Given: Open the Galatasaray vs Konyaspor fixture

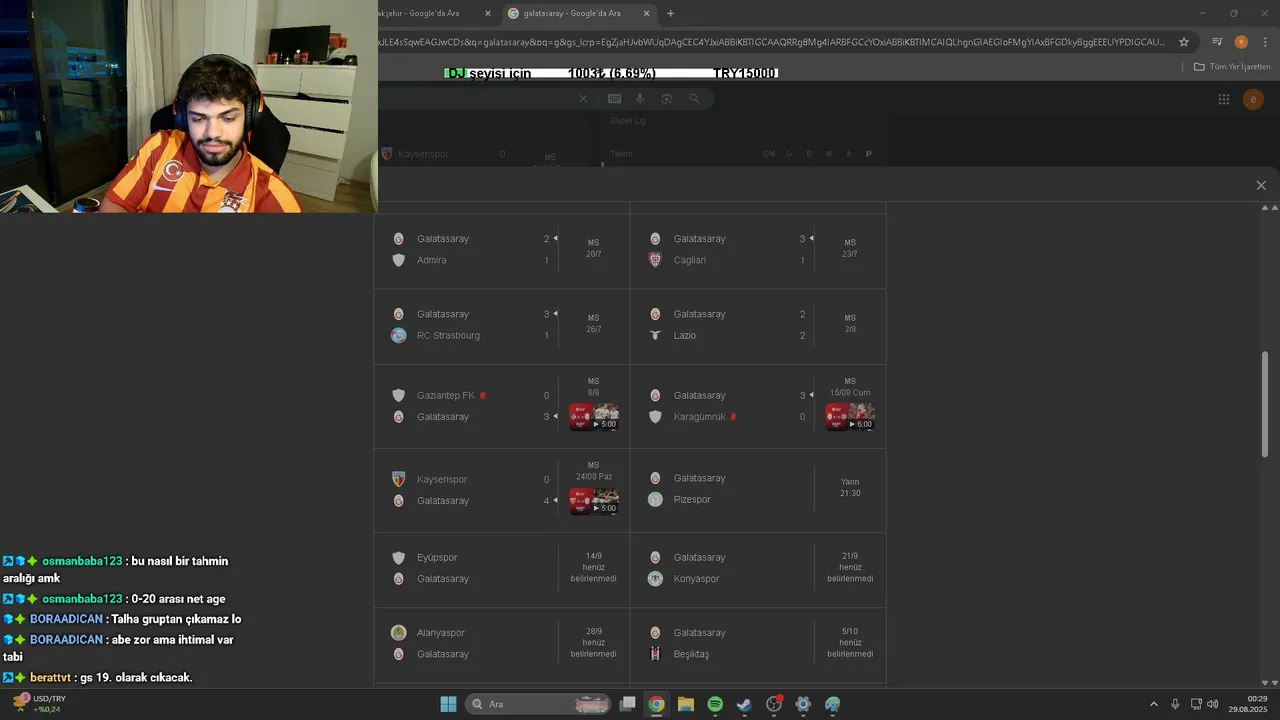Looking at the screenshot, I should point(758,568).
